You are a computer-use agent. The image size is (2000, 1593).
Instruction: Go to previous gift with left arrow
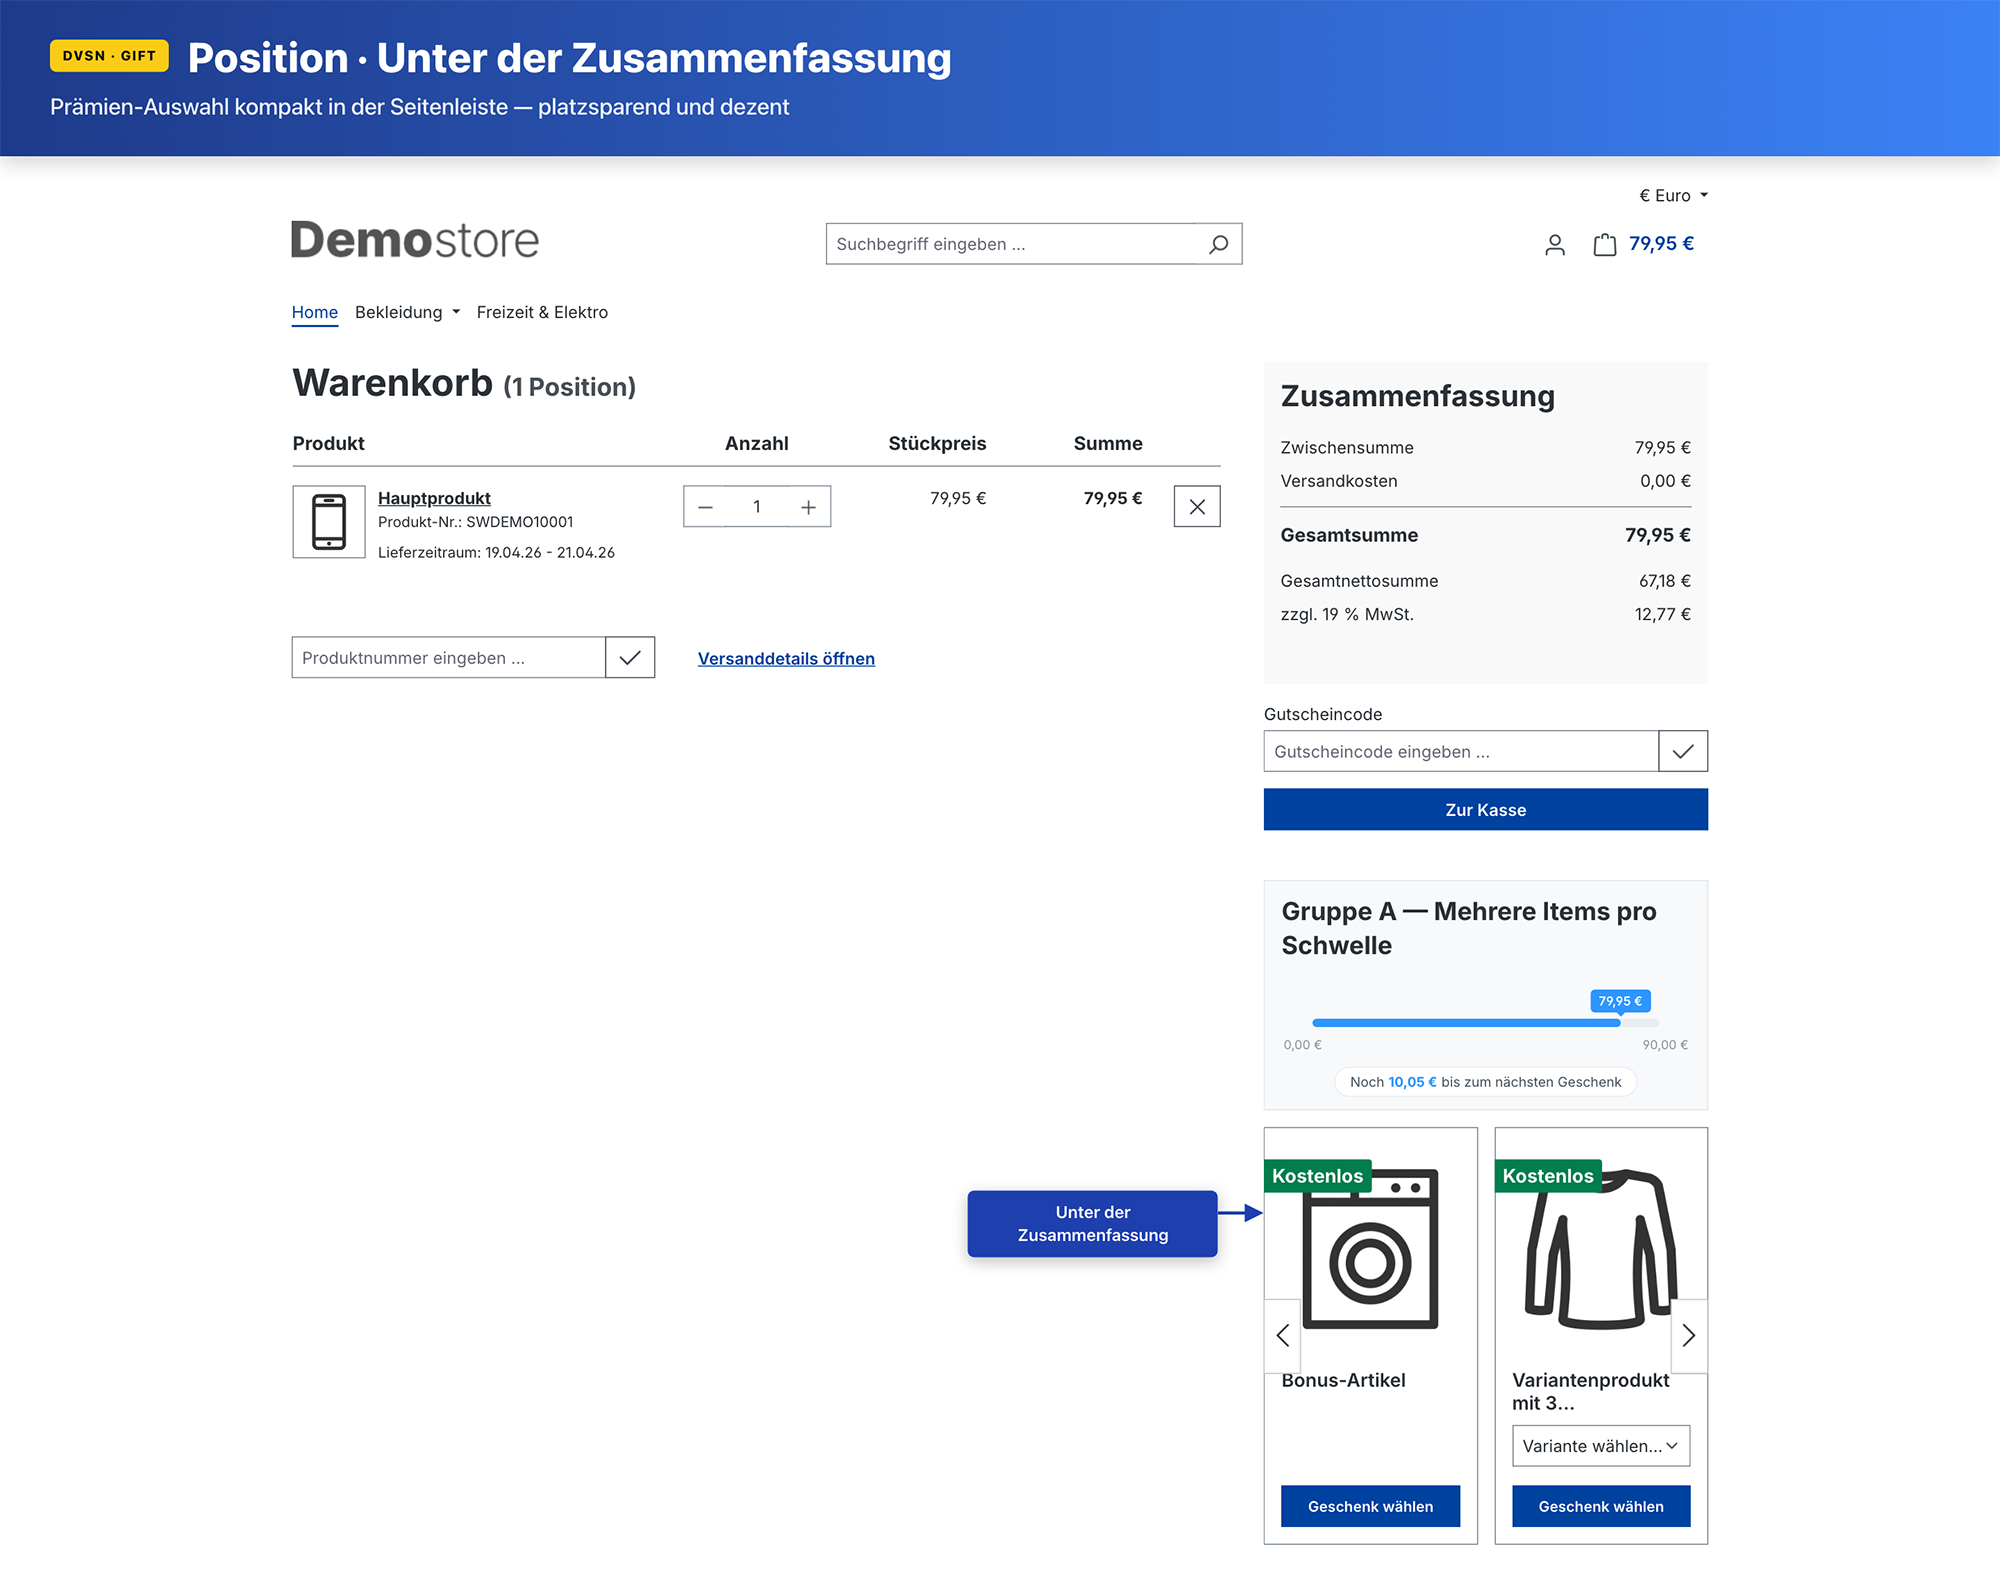[x=1283, y=1335]
